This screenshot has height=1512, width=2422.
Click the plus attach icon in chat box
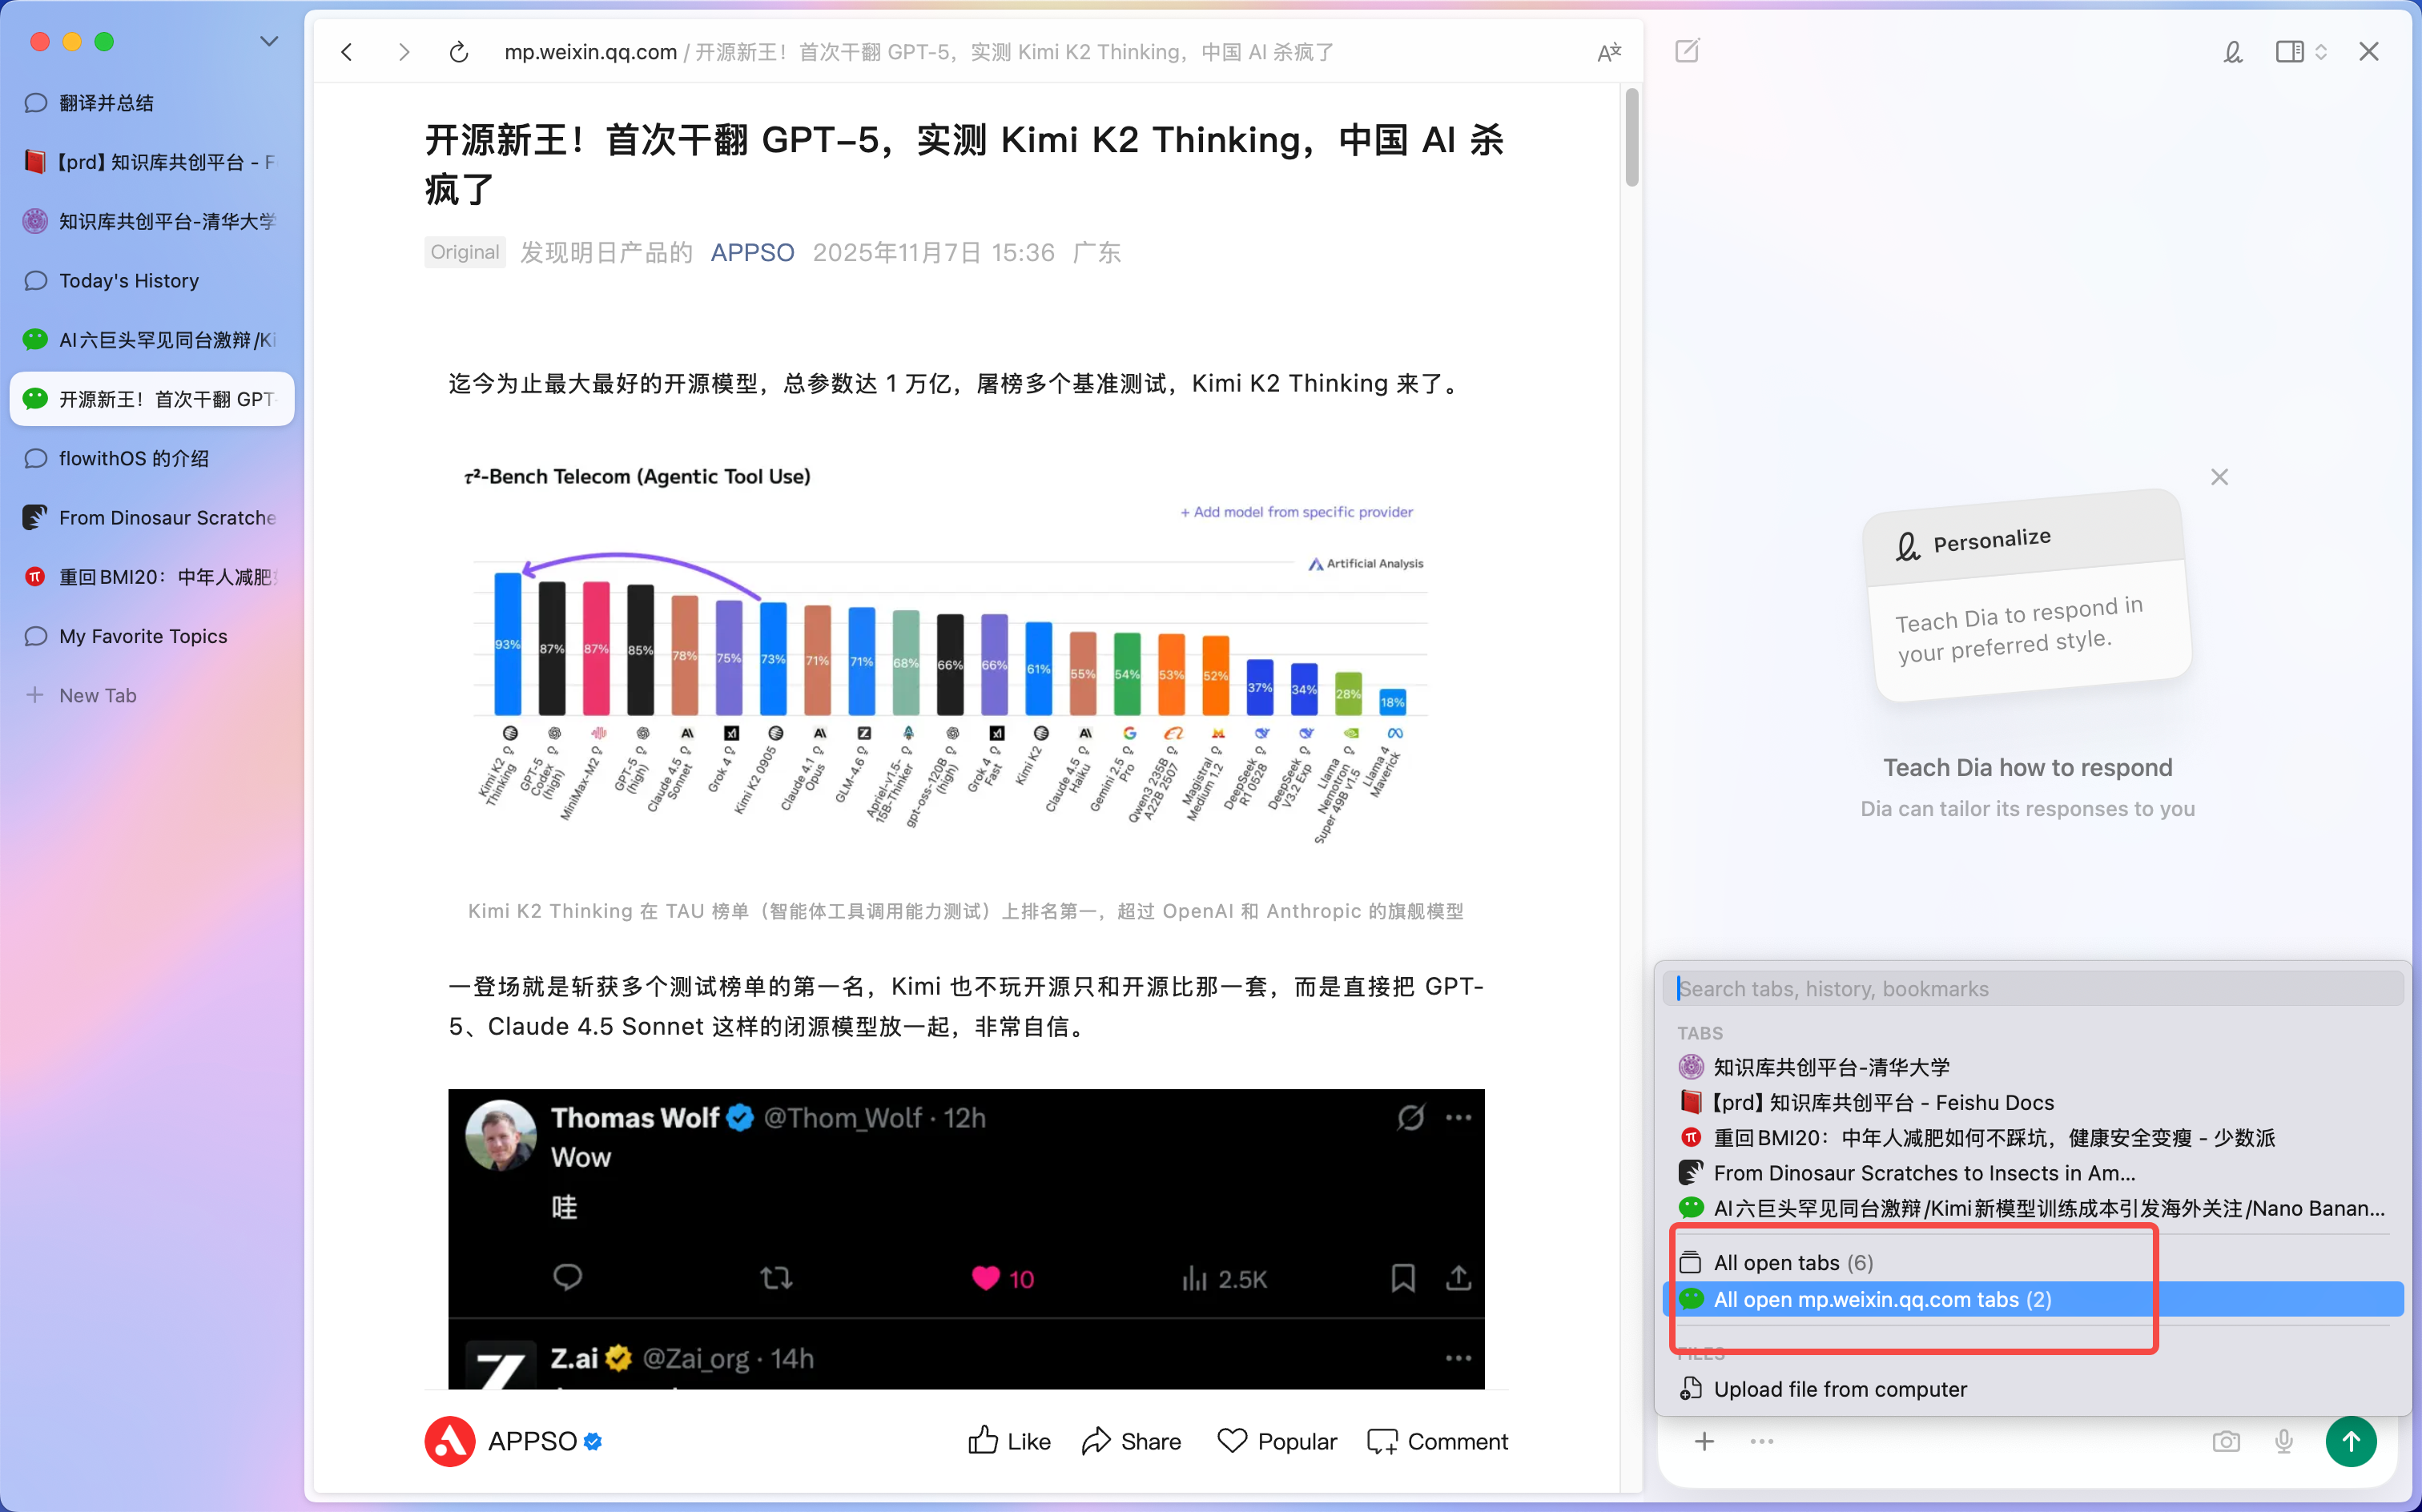pos(1704,1441)
